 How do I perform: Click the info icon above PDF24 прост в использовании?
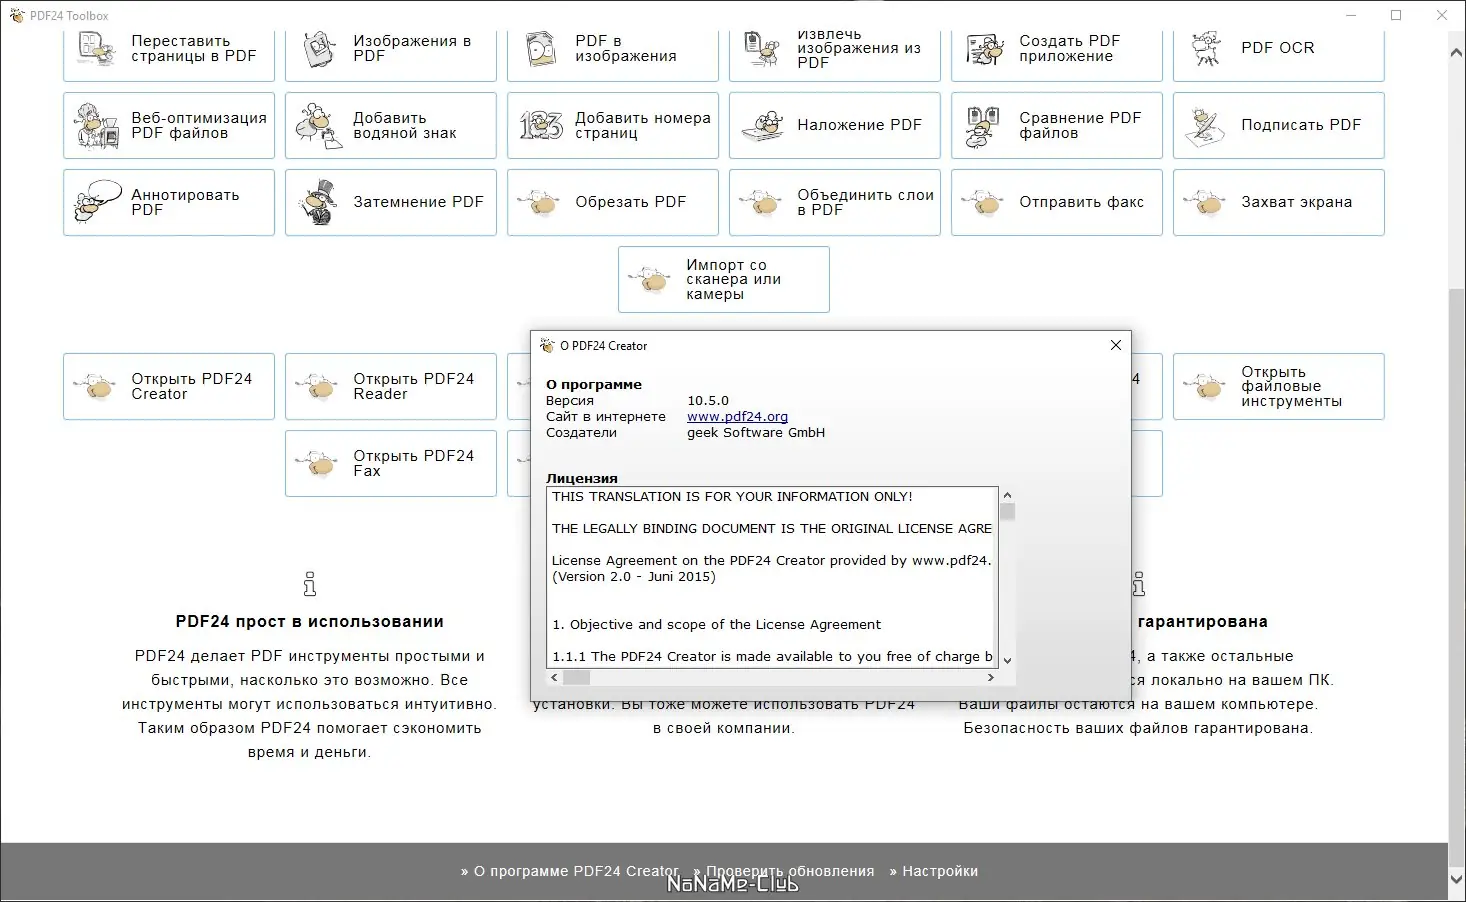[310, 584]
